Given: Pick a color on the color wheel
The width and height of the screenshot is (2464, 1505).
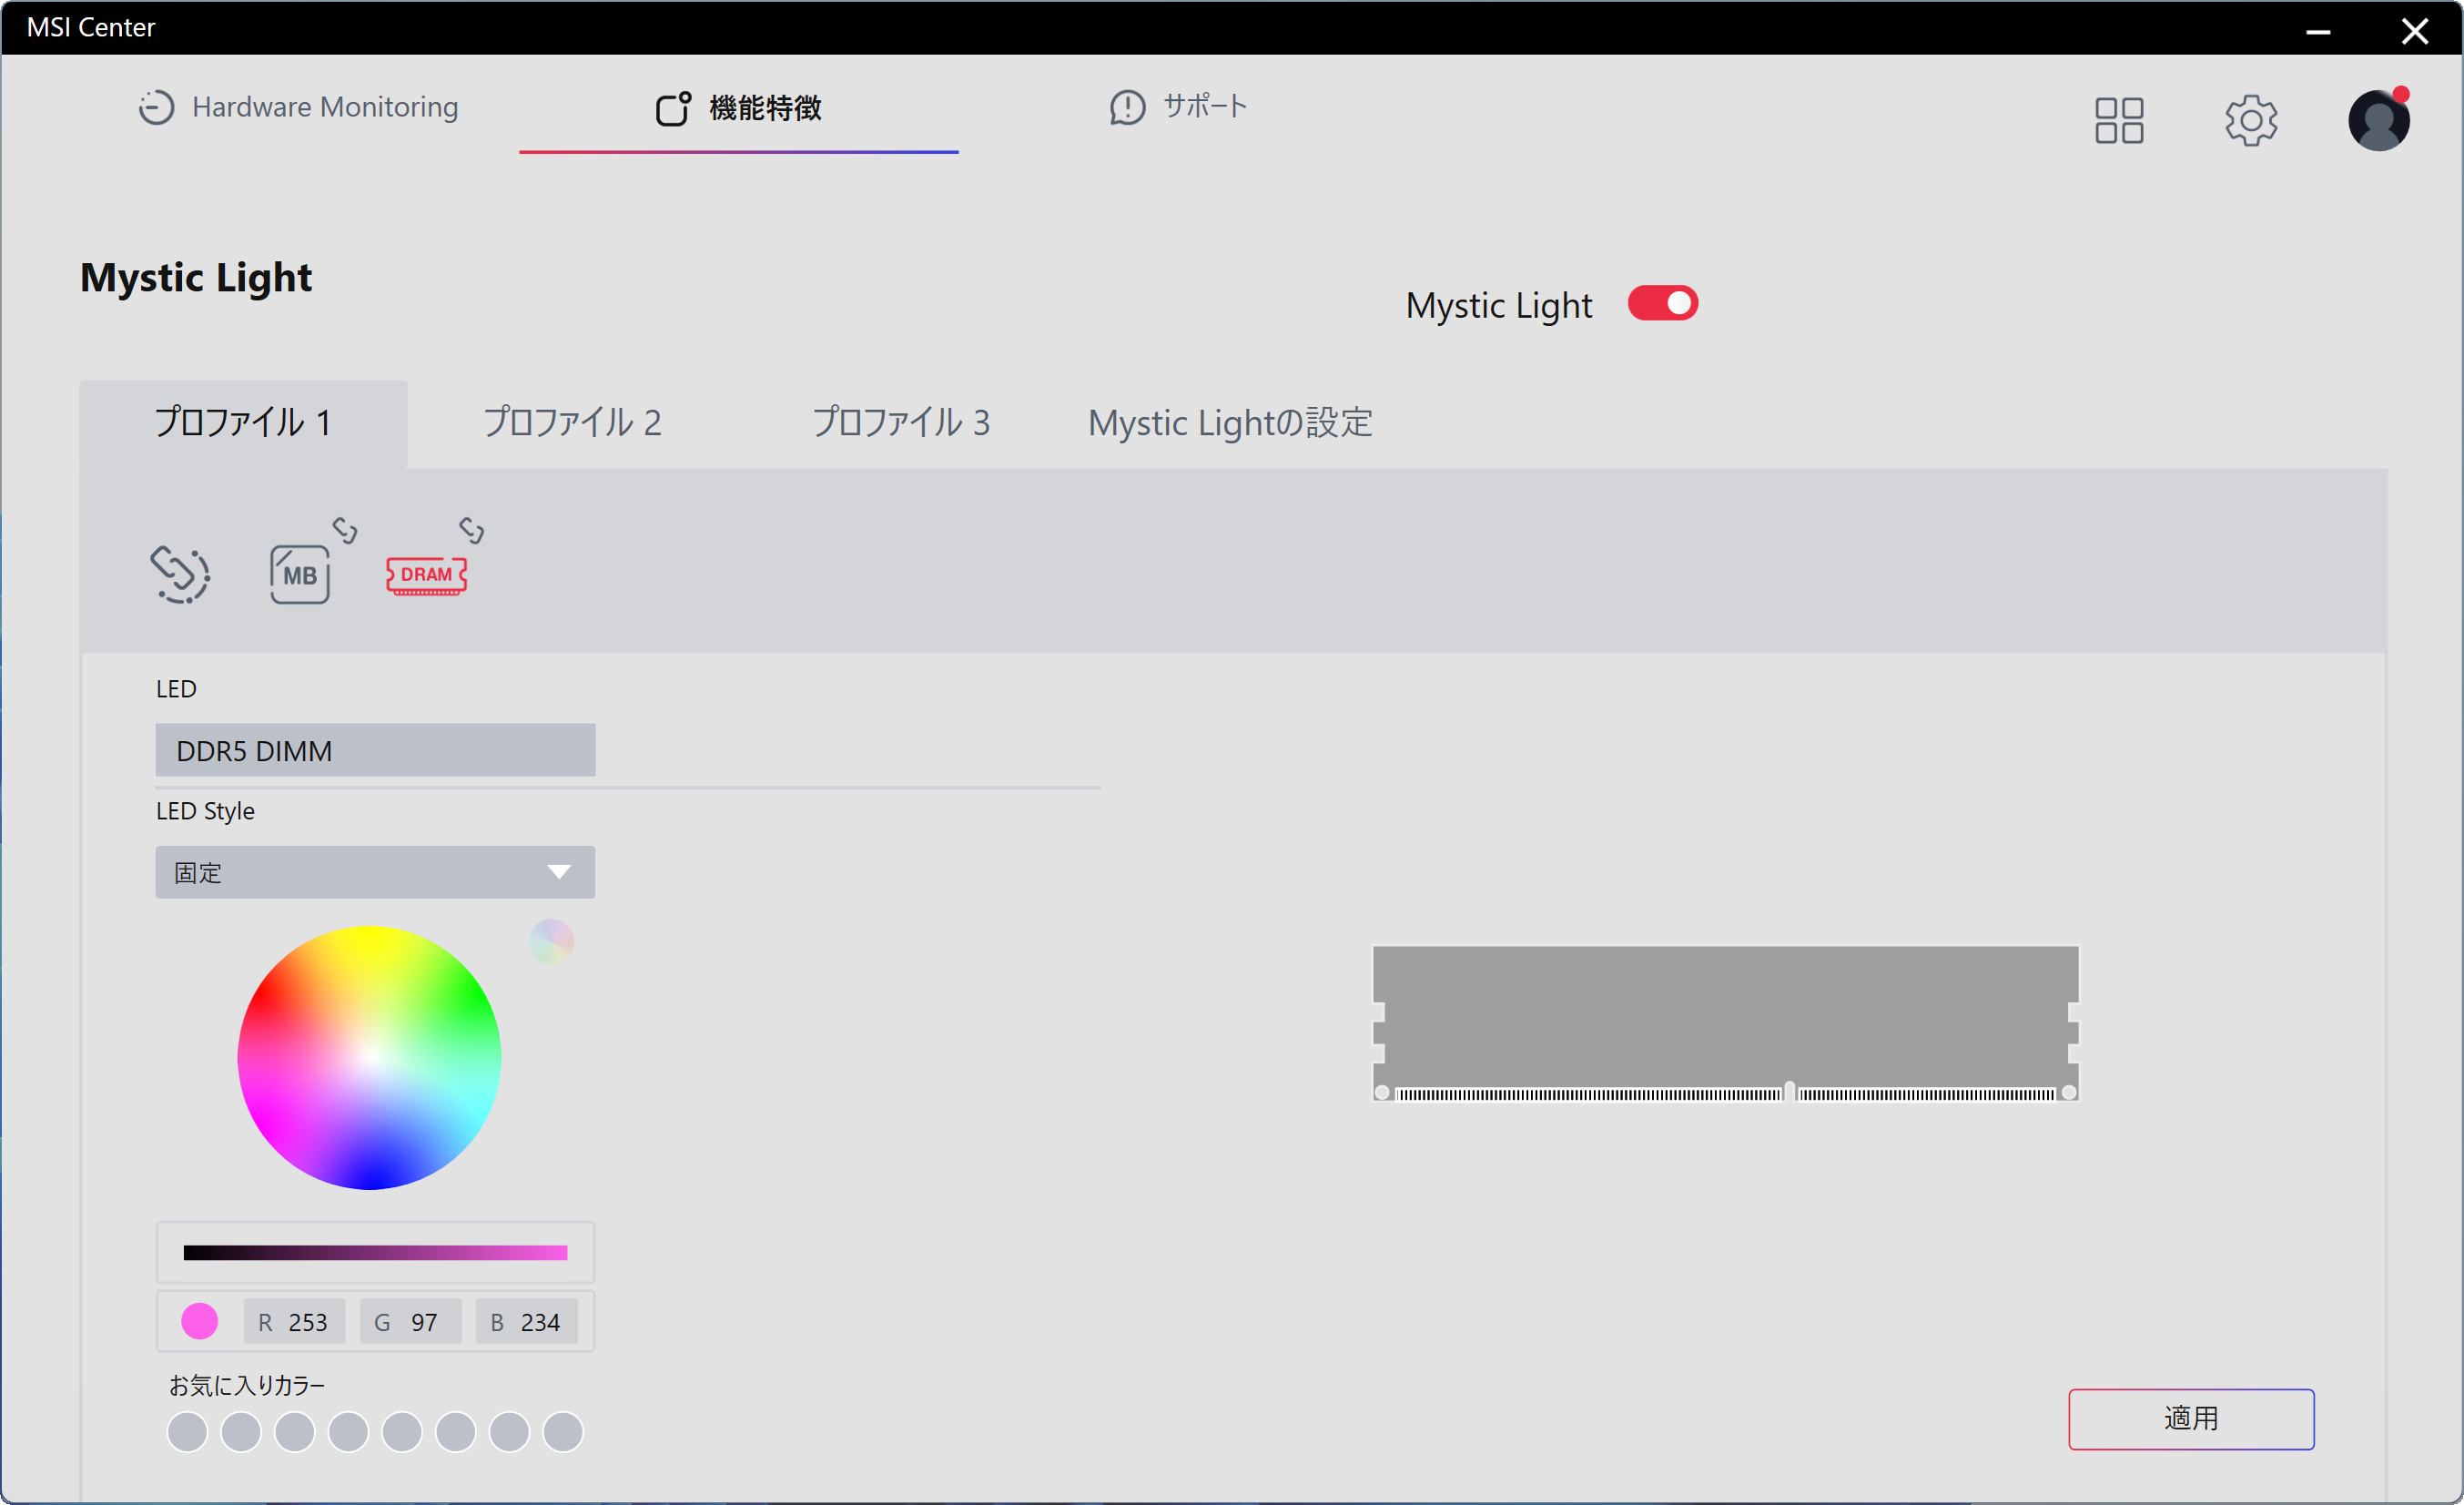Looking at the screenshot, I should pyautogui.click(x=369, y=1058).
